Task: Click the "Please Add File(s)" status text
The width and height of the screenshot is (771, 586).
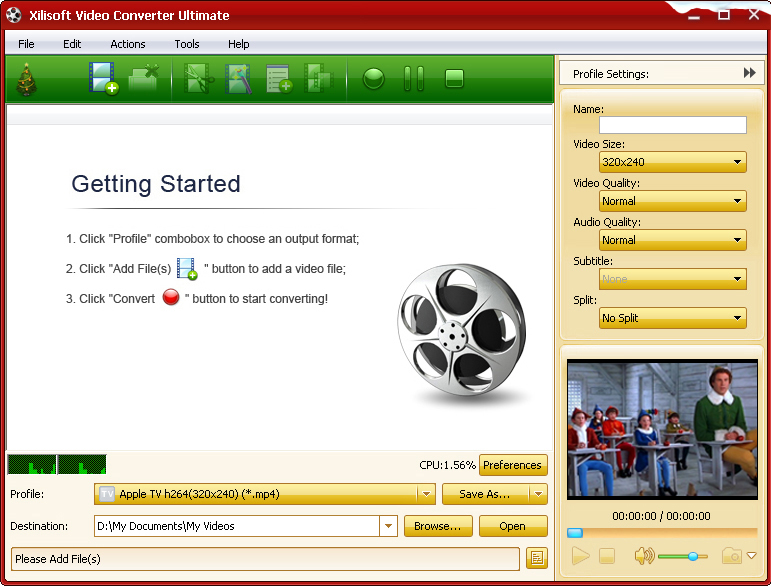Action: coord(58,559)
